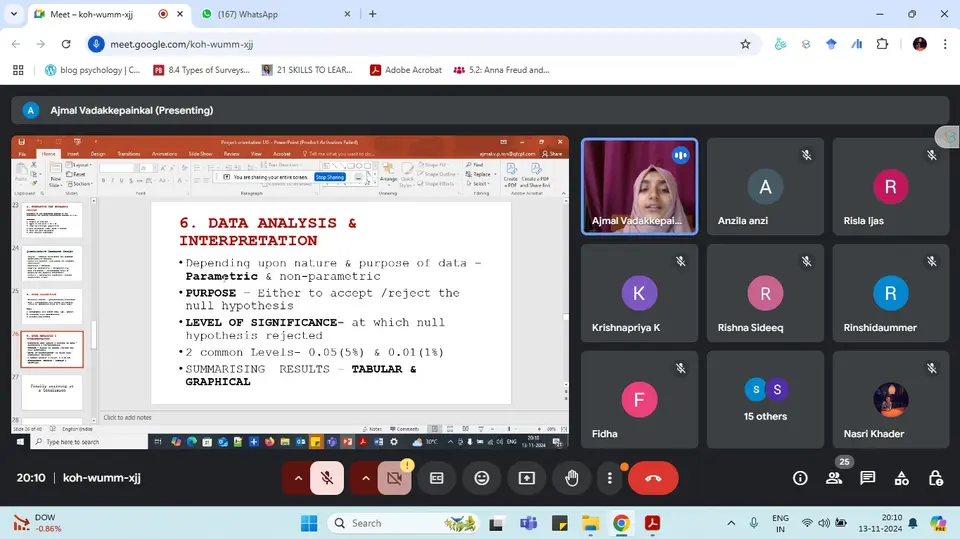Bookmark this page with the star

coord(745,44)
